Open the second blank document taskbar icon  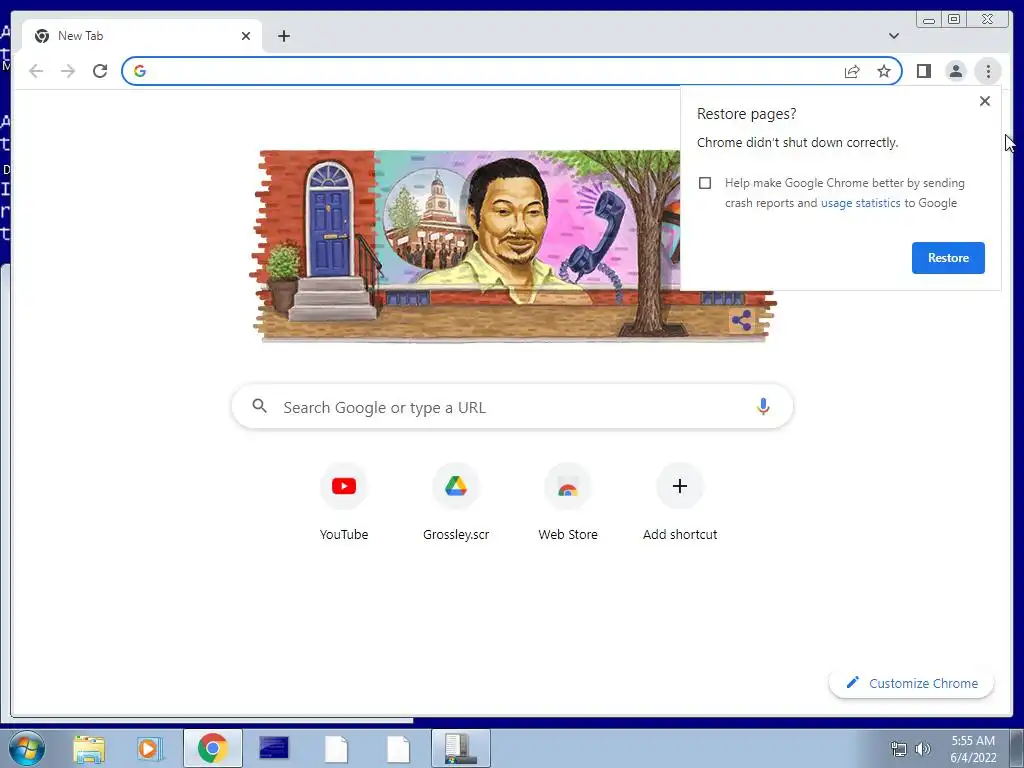(398, 748)
